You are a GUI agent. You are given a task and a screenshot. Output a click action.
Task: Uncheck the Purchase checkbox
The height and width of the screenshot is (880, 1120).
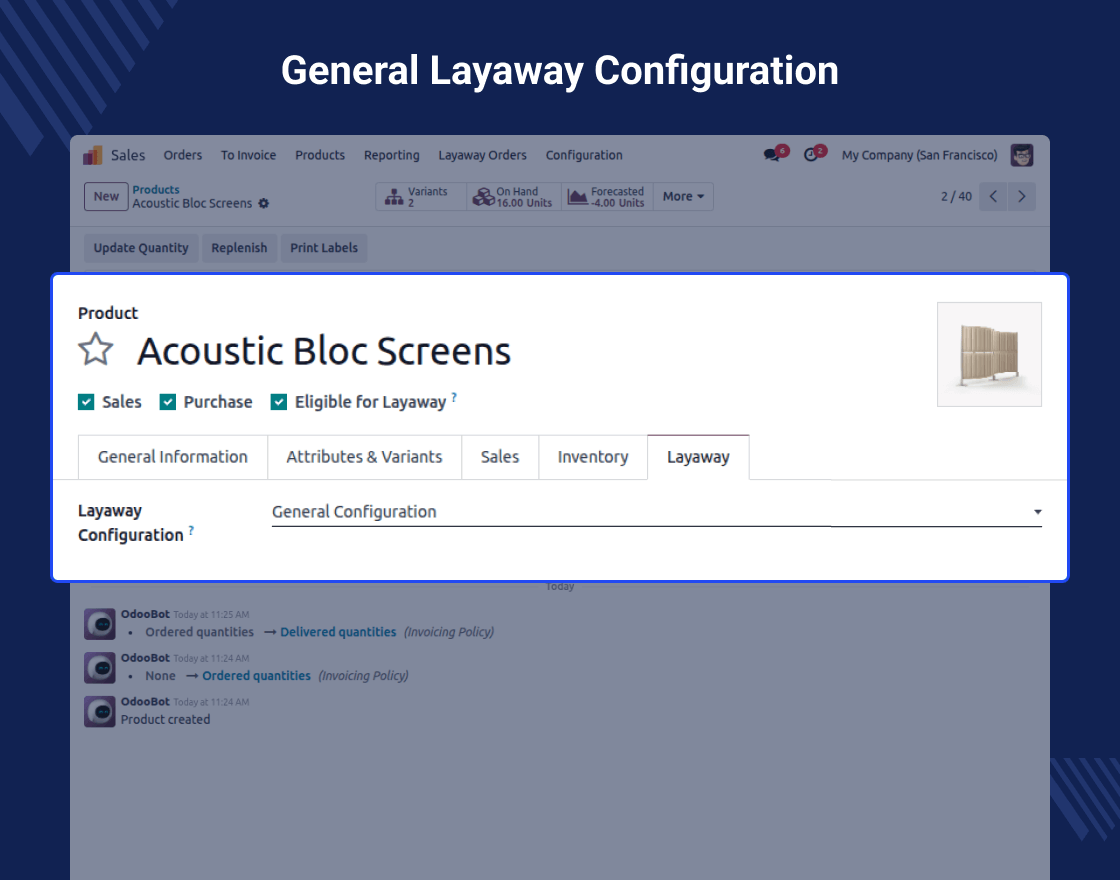pos(168,402)
